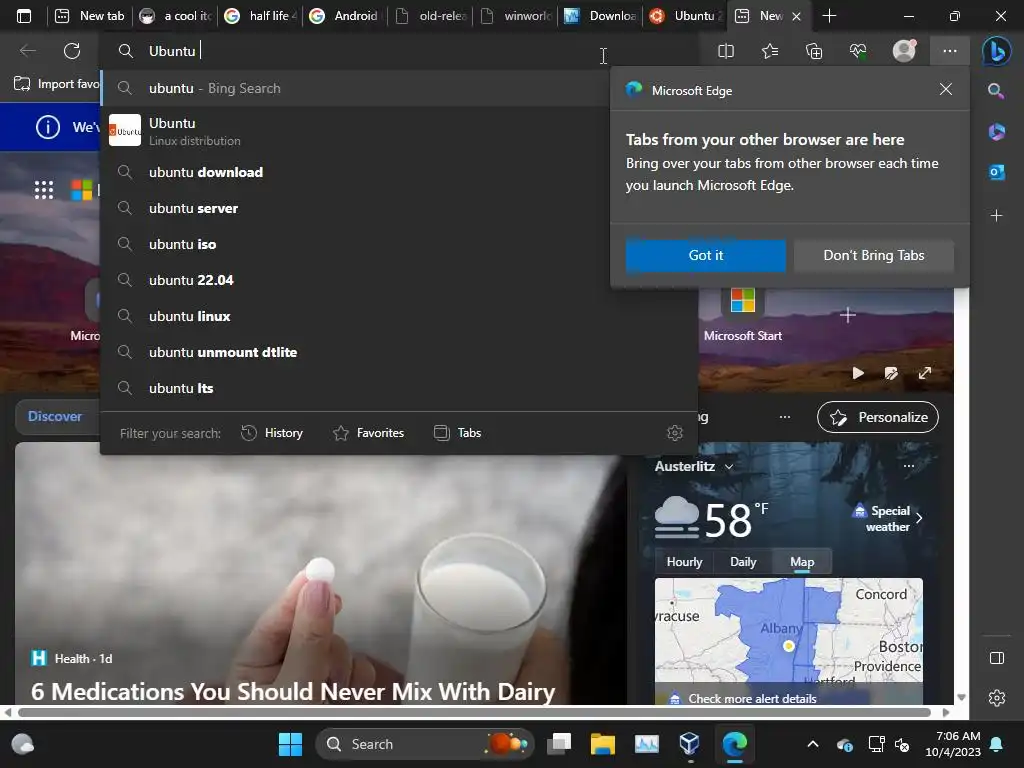Open feed more options next to Personalize
The image size is (1024, 768).
point(785,417)
